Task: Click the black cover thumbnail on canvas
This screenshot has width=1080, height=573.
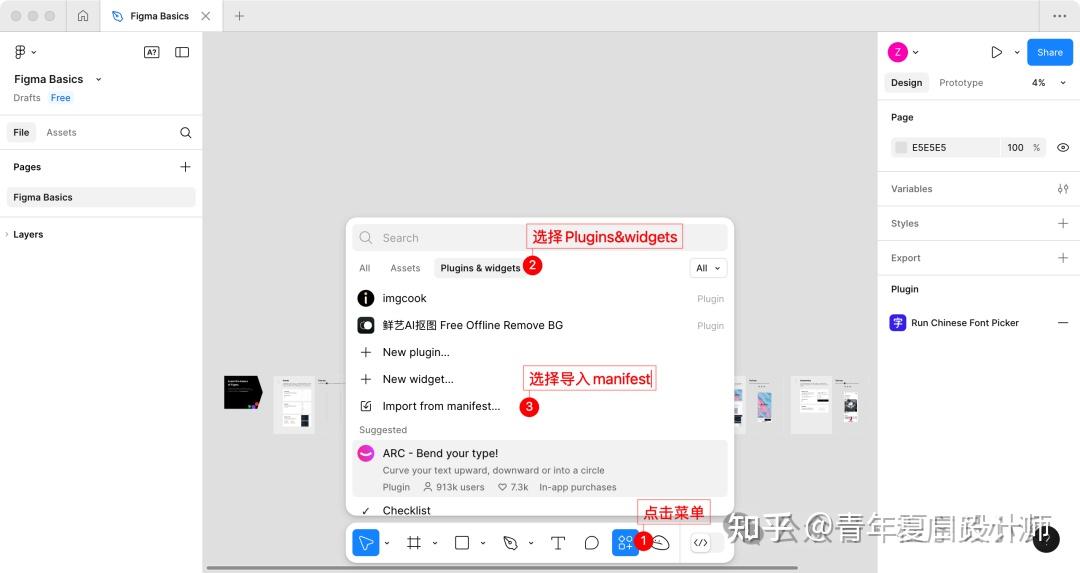Action: 243,393
